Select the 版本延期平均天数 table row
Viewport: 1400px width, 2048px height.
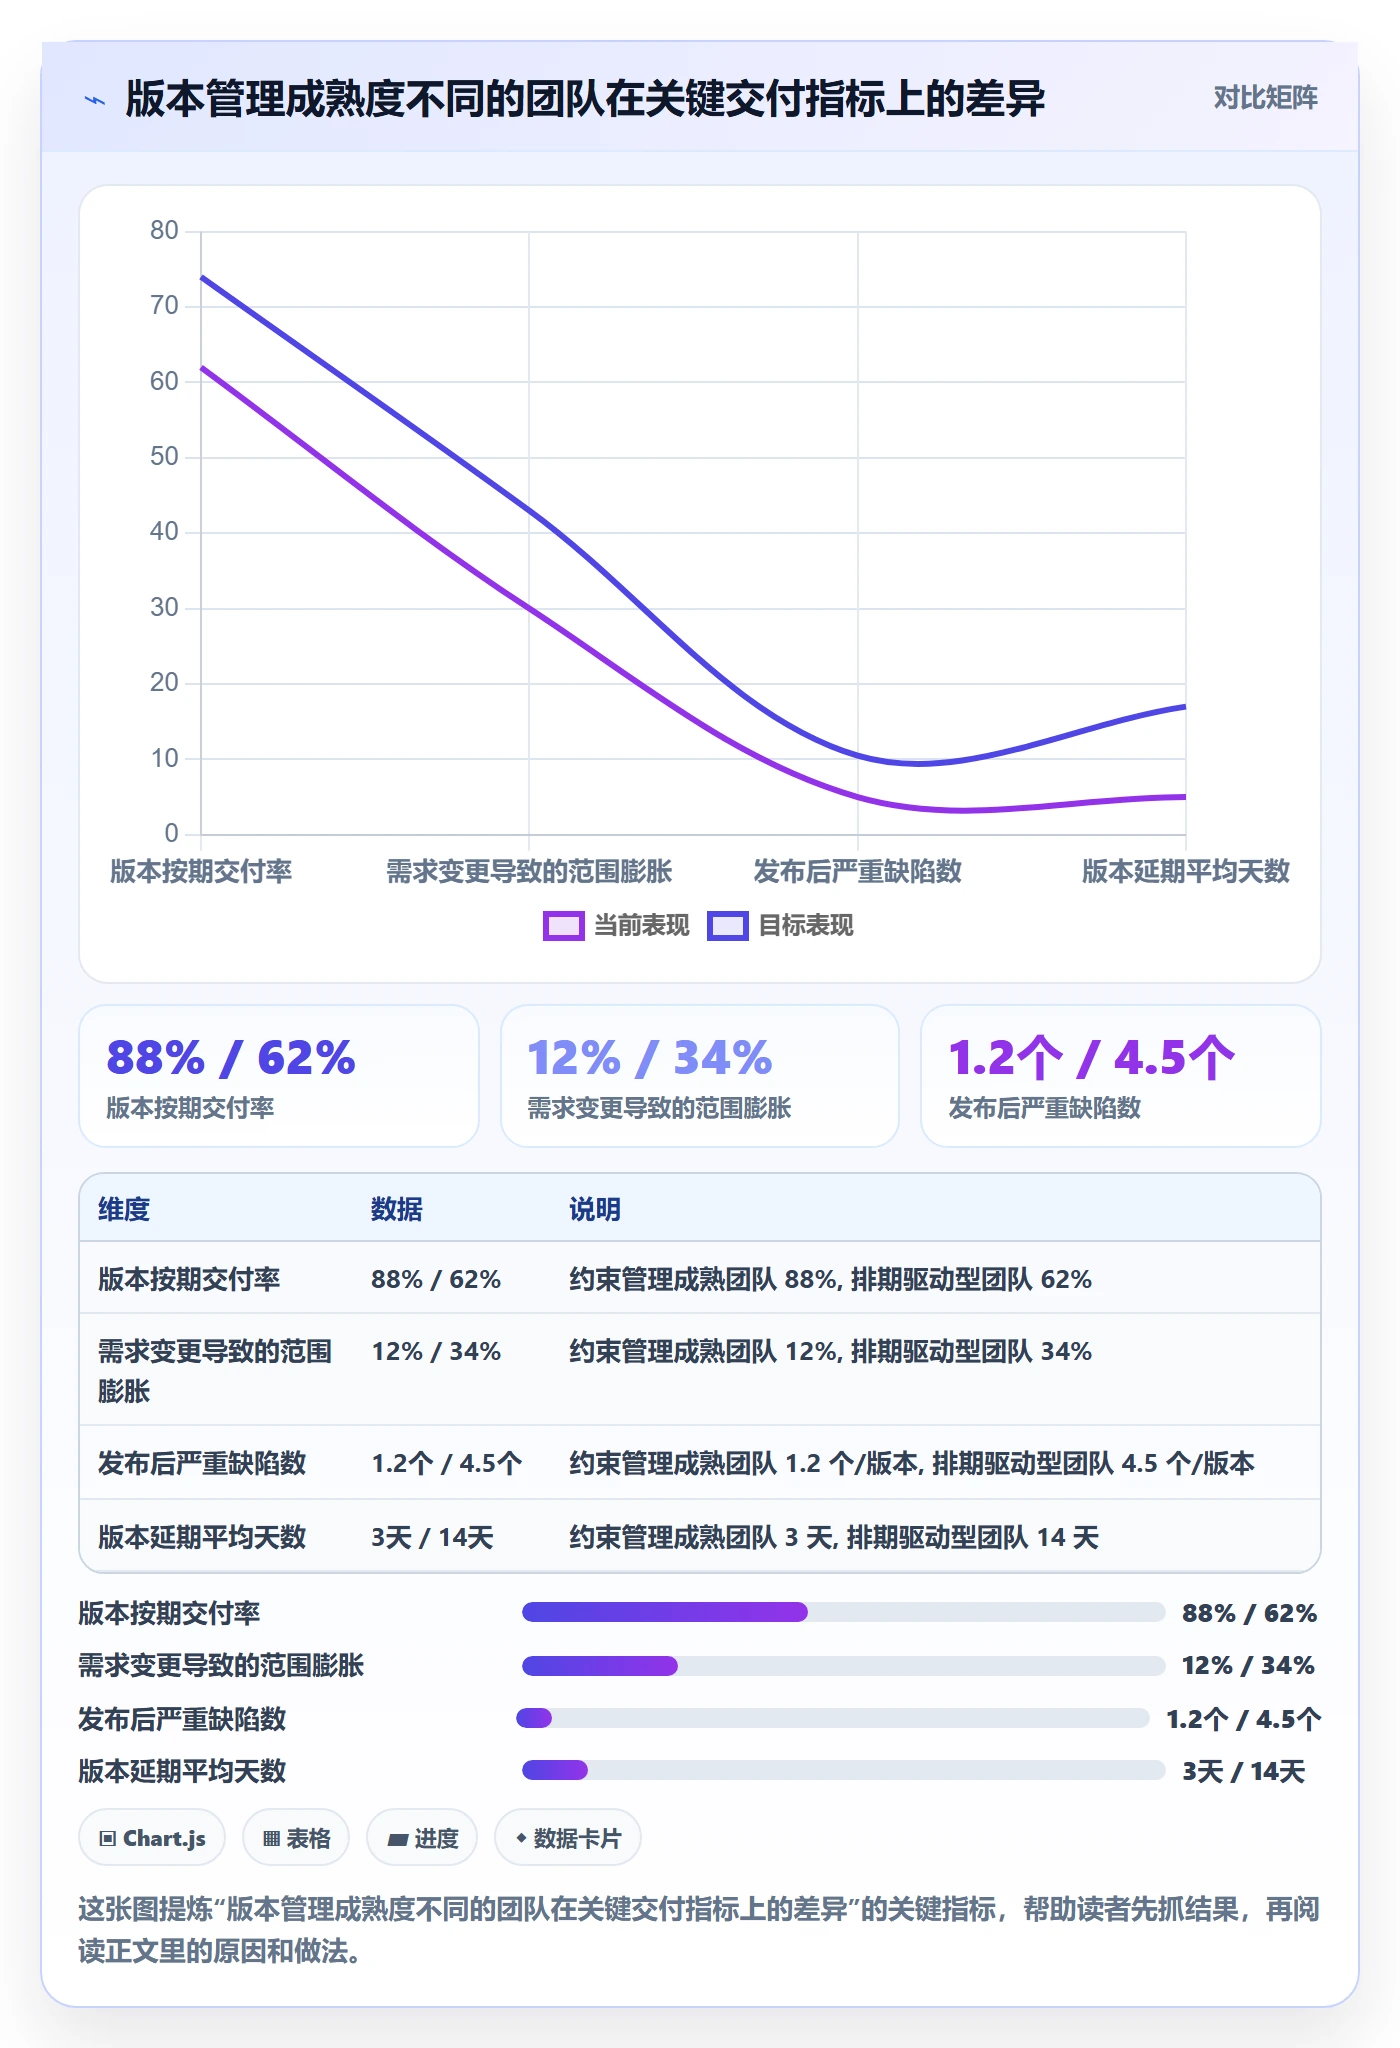coord(700,1536)
